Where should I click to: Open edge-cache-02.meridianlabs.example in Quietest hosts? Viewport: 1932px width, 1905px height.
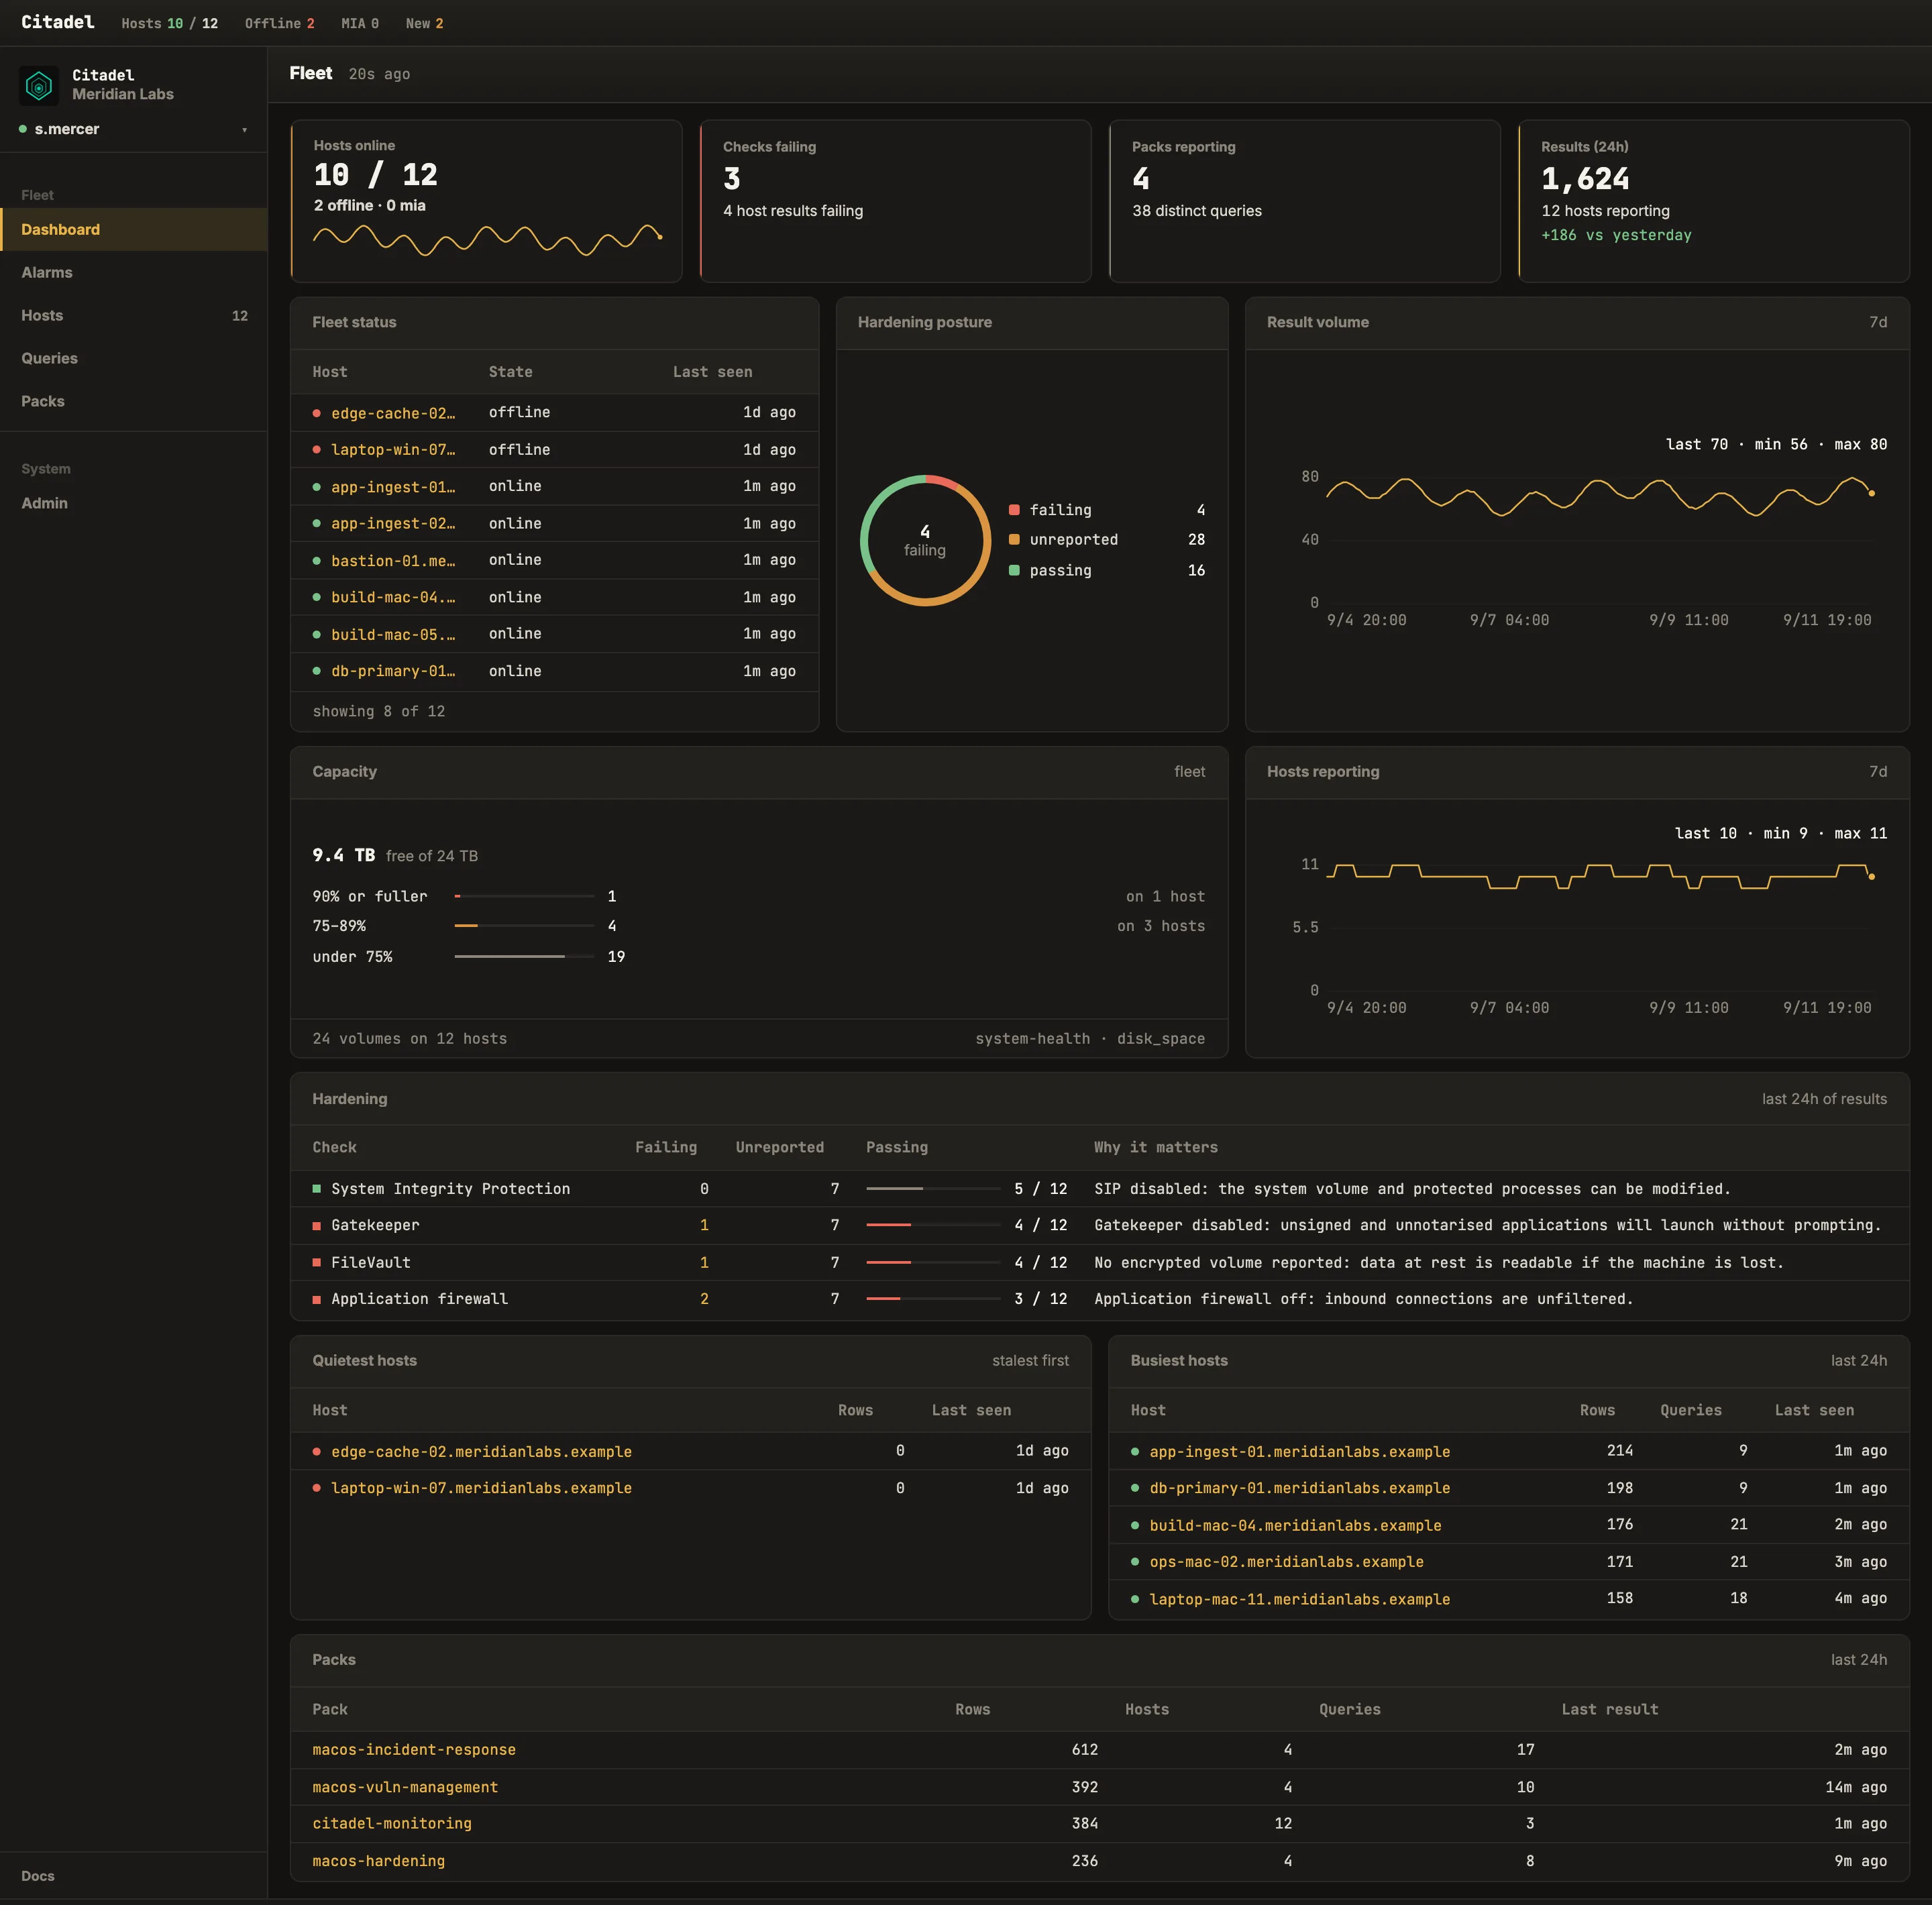(481, 1451)
